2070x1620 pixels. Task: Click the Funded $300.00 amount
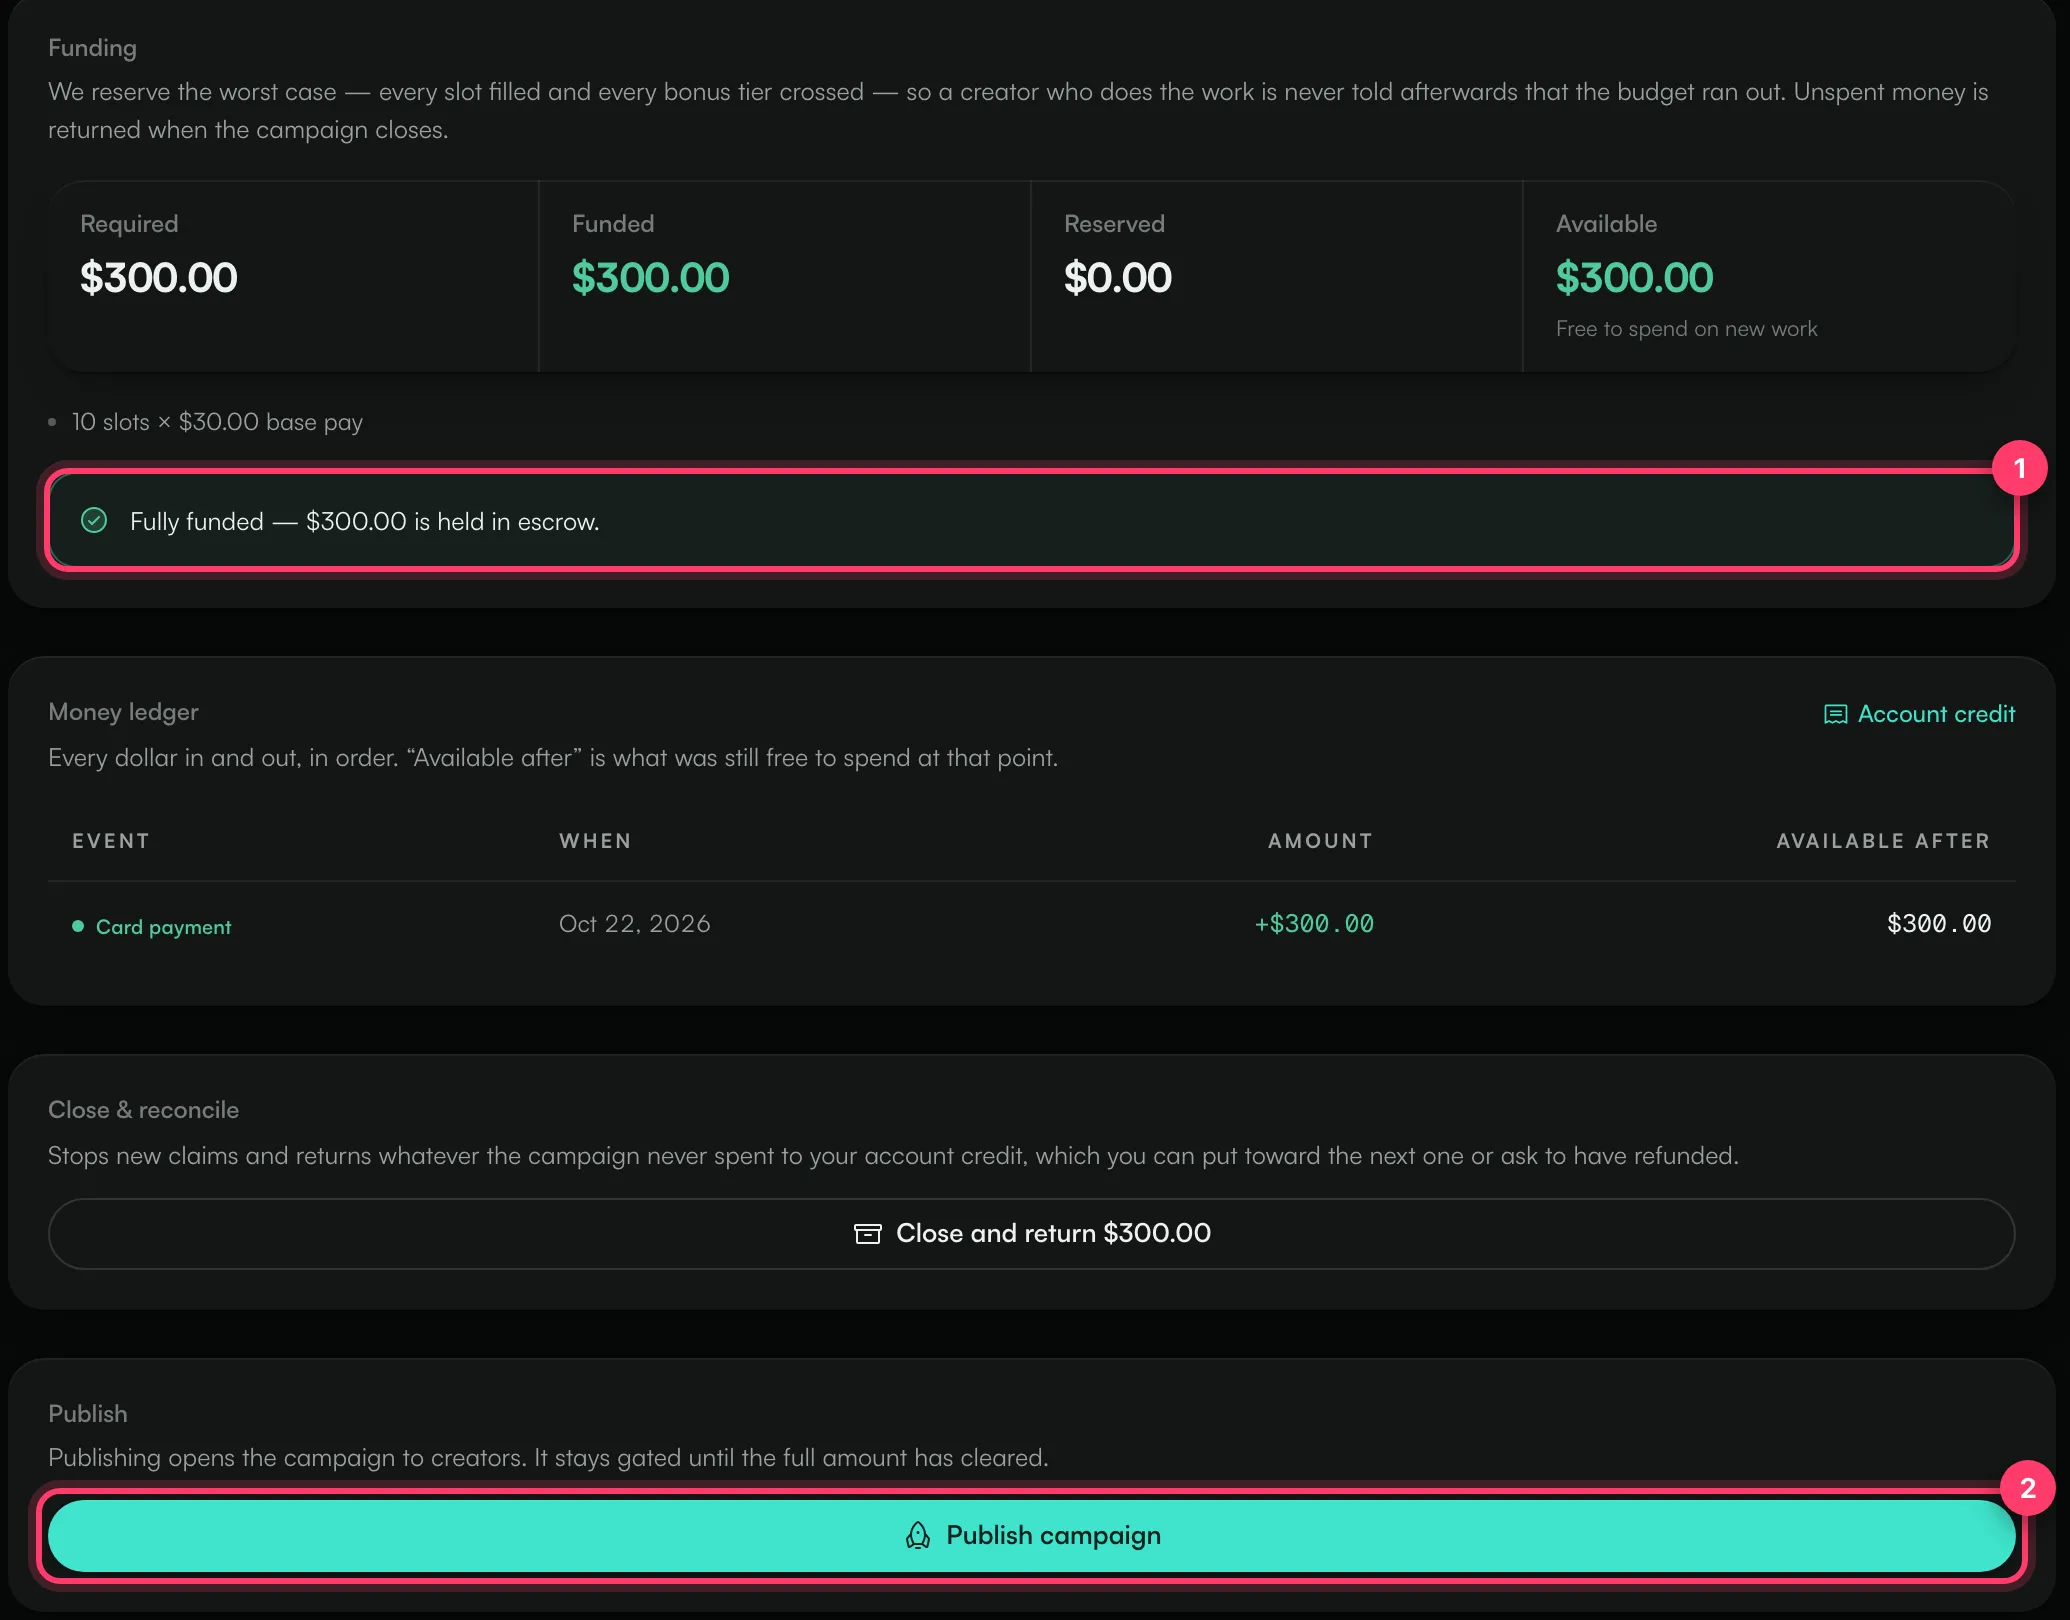pos(650,277)
